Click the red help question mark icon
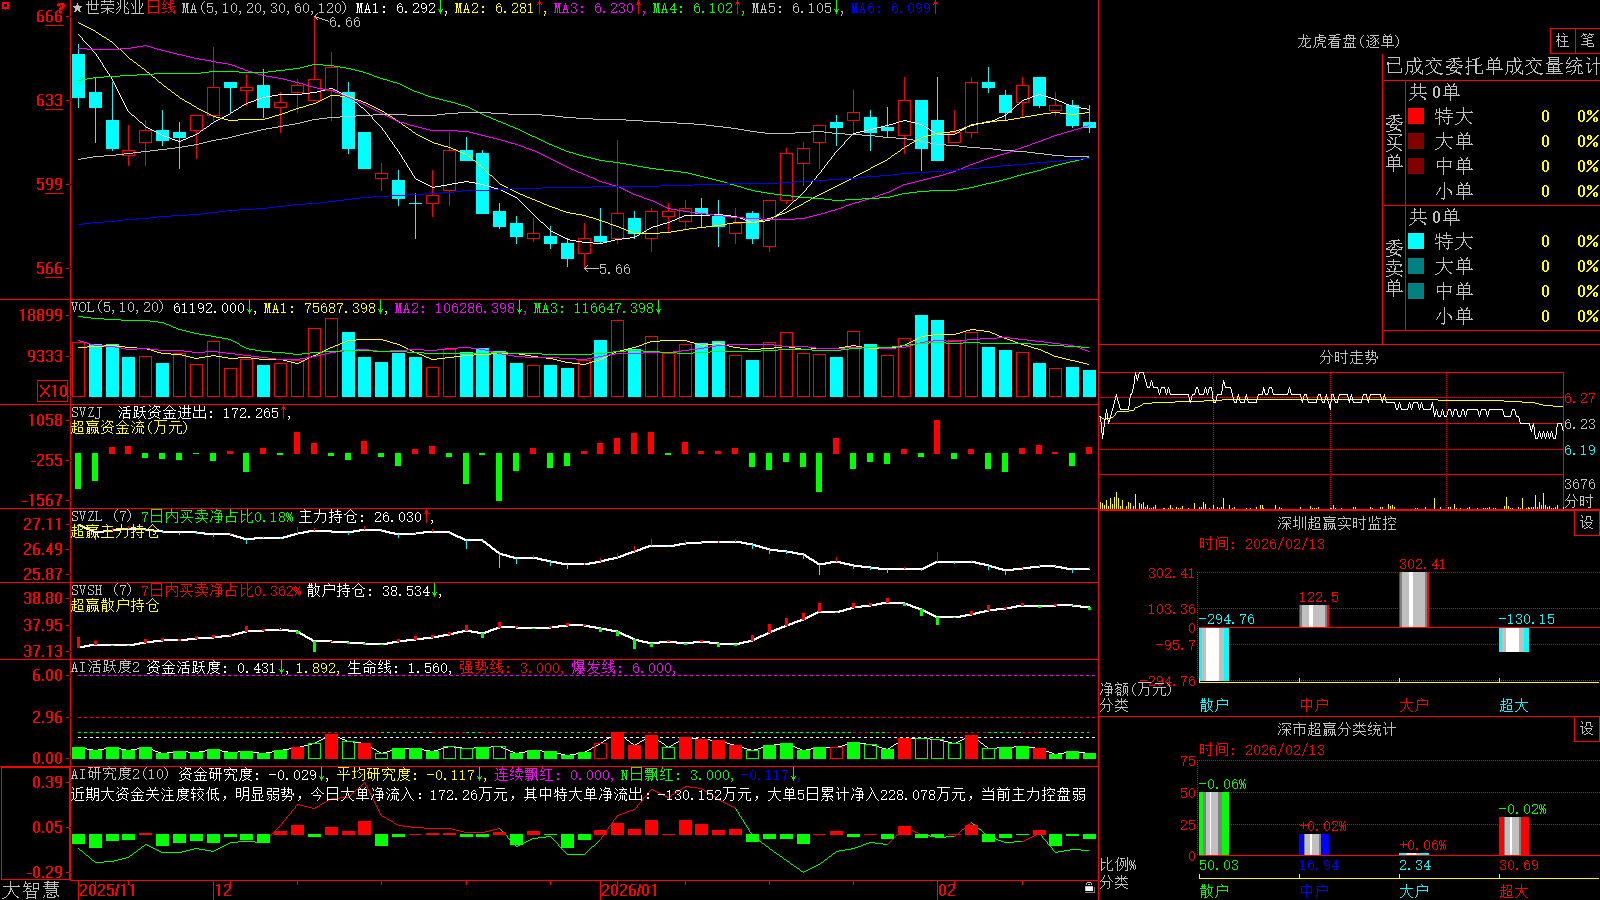The height and width of the screenshot is (900, 1600). coord(61,8)
